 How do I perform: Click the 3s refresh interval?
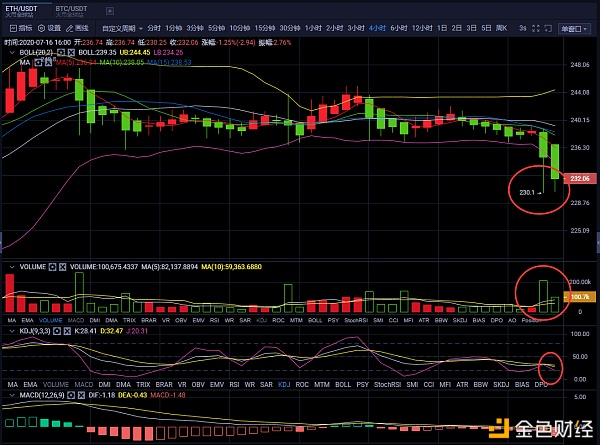(x=523, y=28)
